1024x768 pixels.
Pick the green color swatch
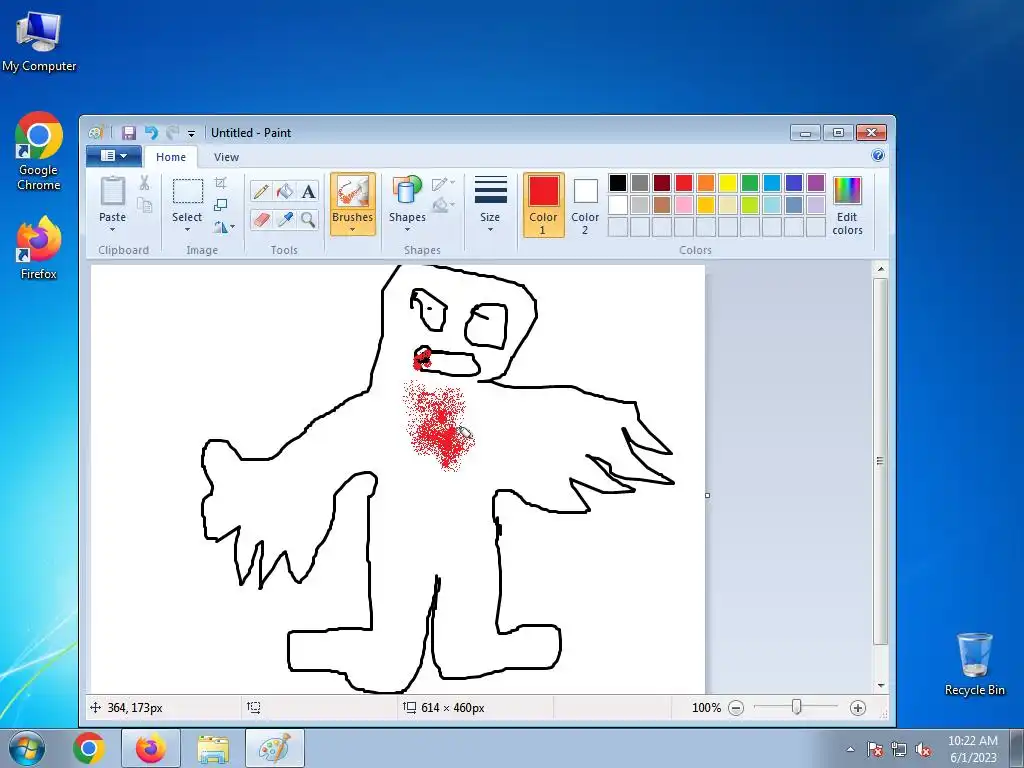pyautogui.click(x=750, y=183)
